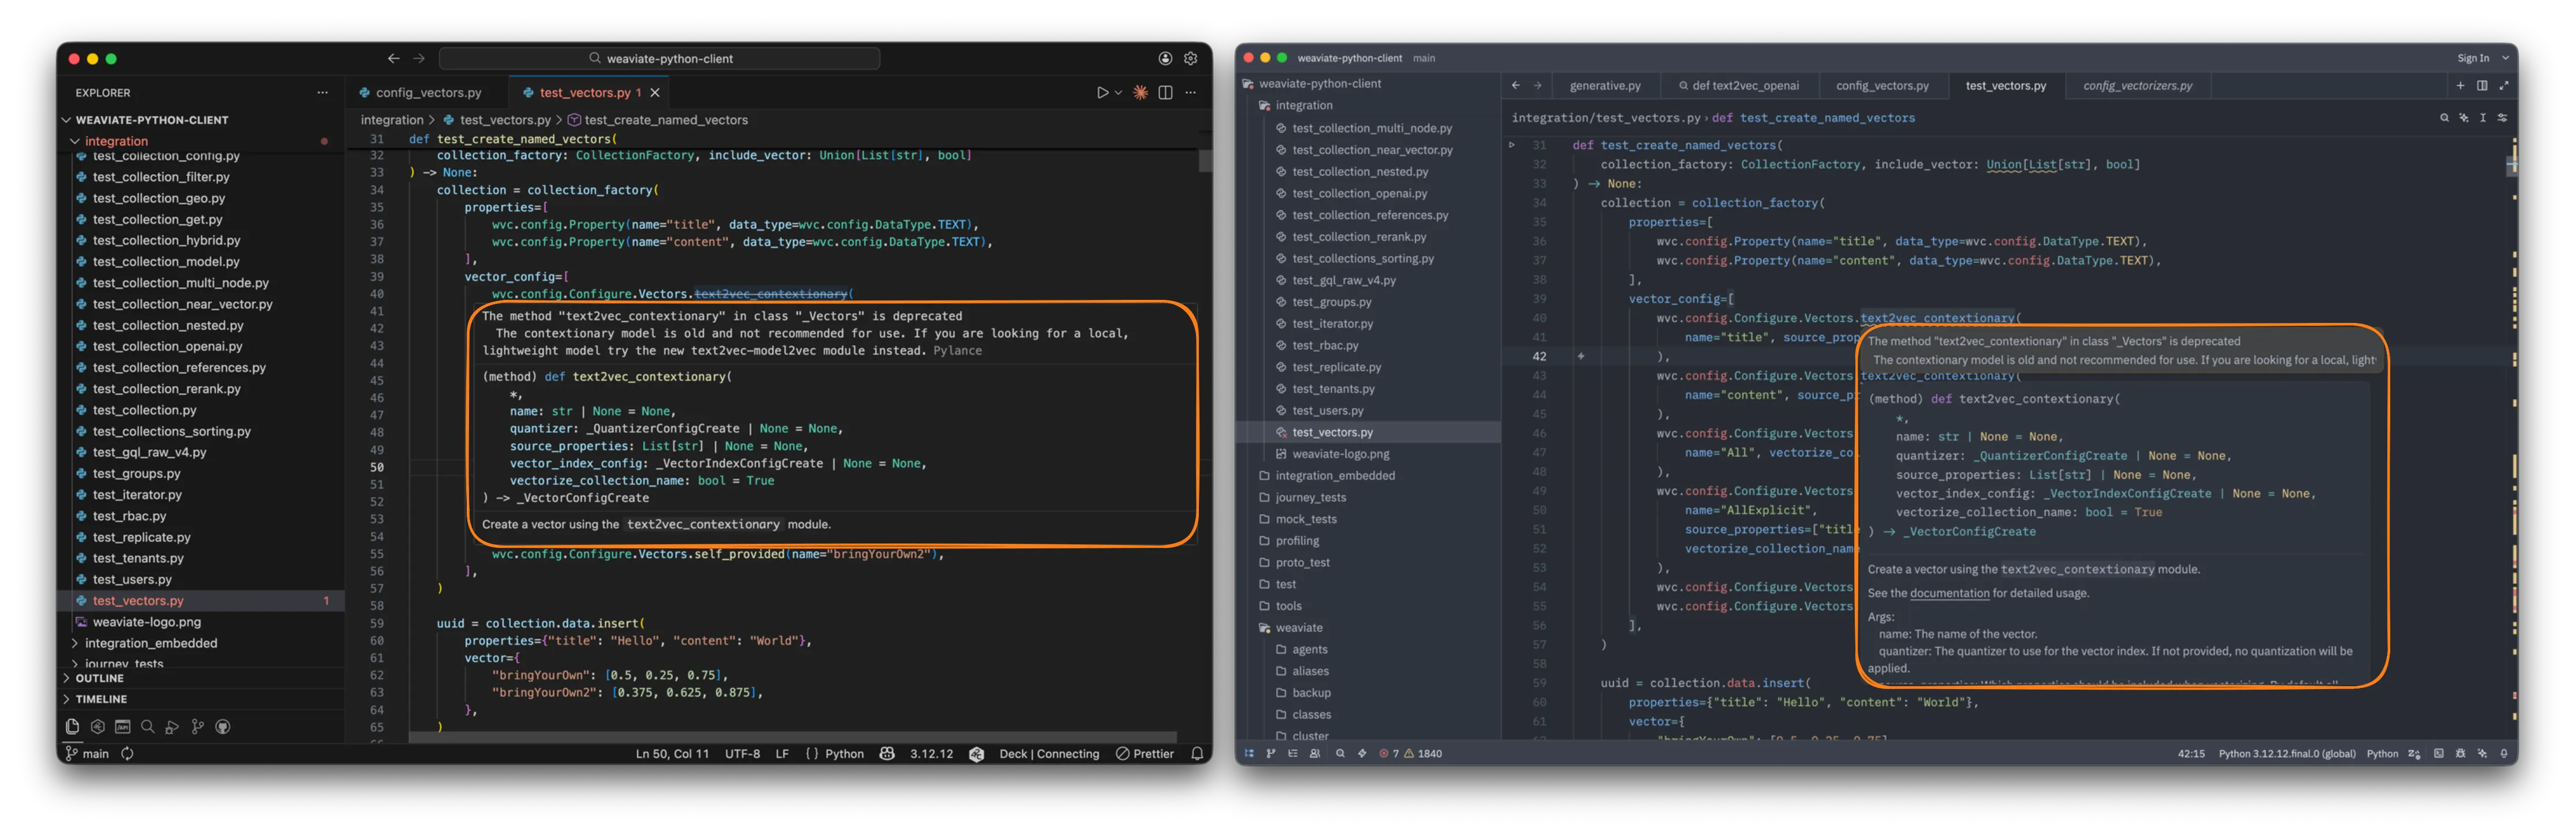
Task: Split the pane in Zed editor
Action: [2482, 86]
